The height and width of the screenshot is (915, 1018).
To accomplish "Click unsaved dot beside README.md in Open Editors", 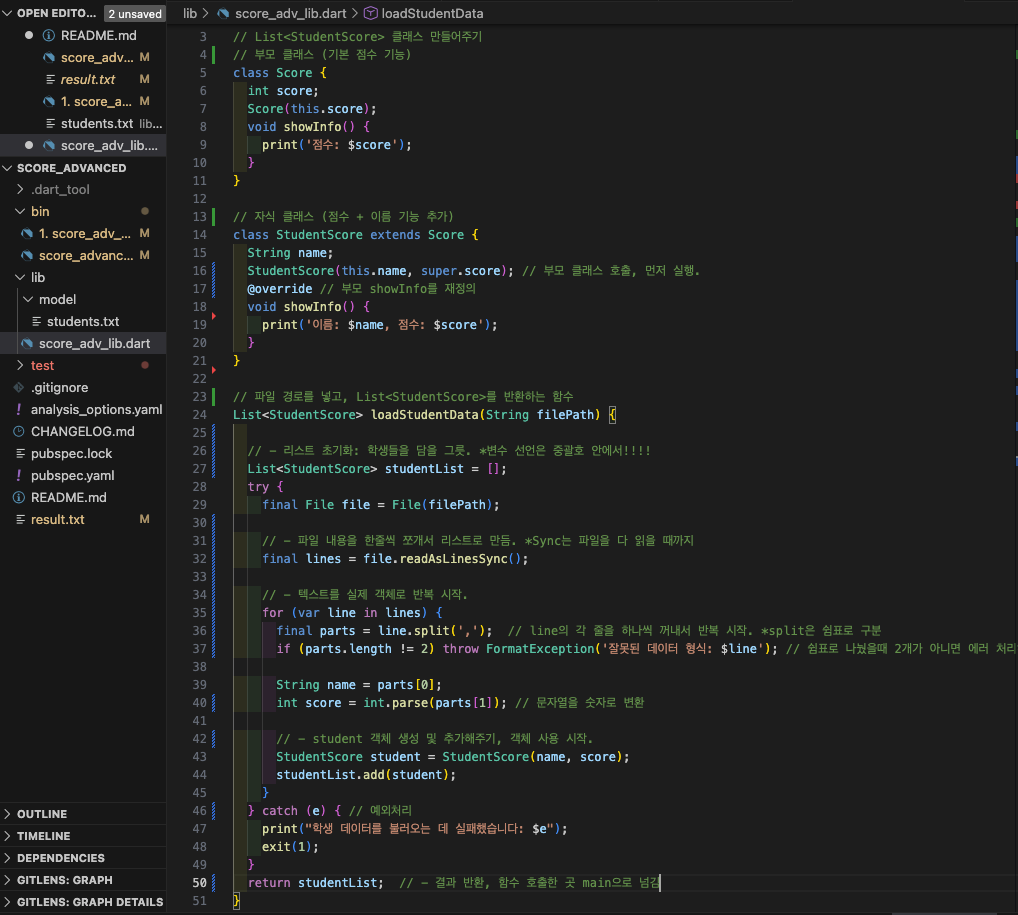I will coord(29,35).
